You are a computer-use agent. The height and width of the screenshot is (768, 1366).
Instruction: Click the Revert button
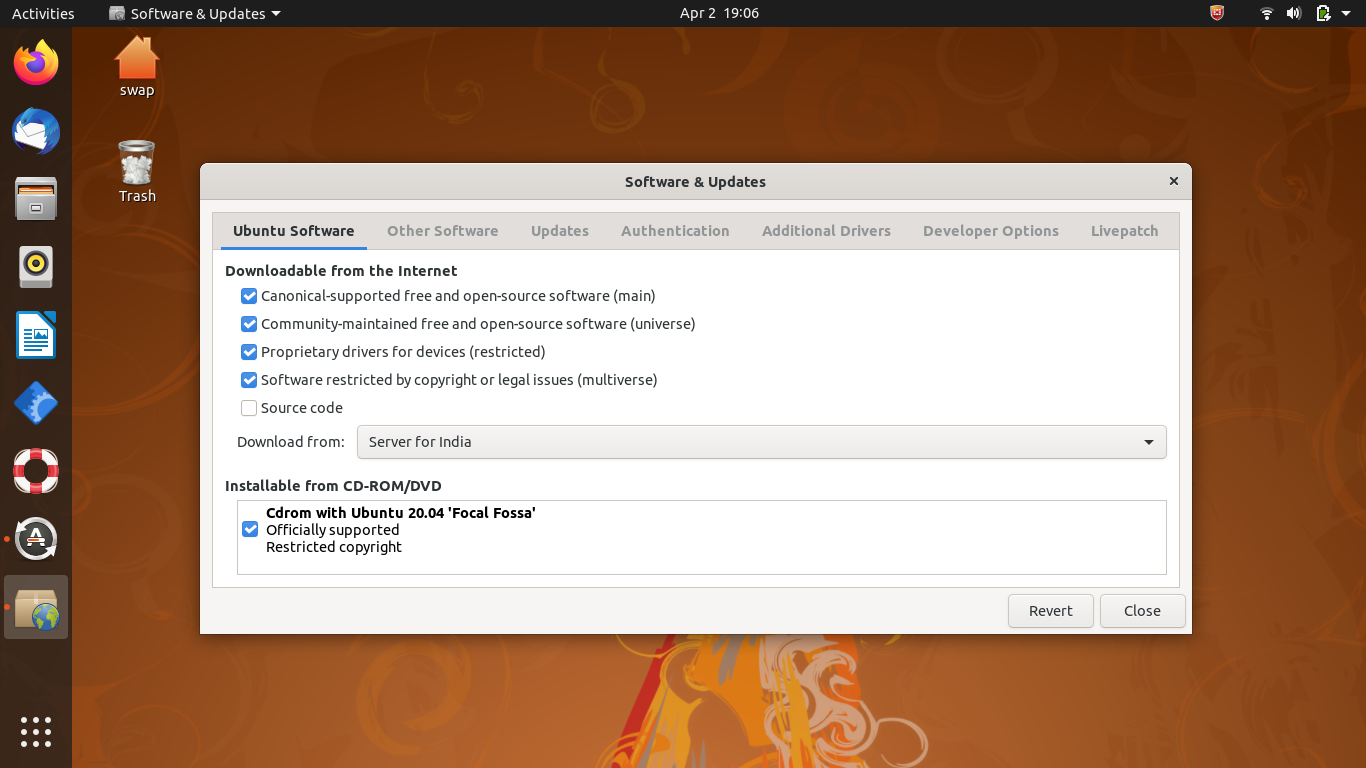(1051, 611)
